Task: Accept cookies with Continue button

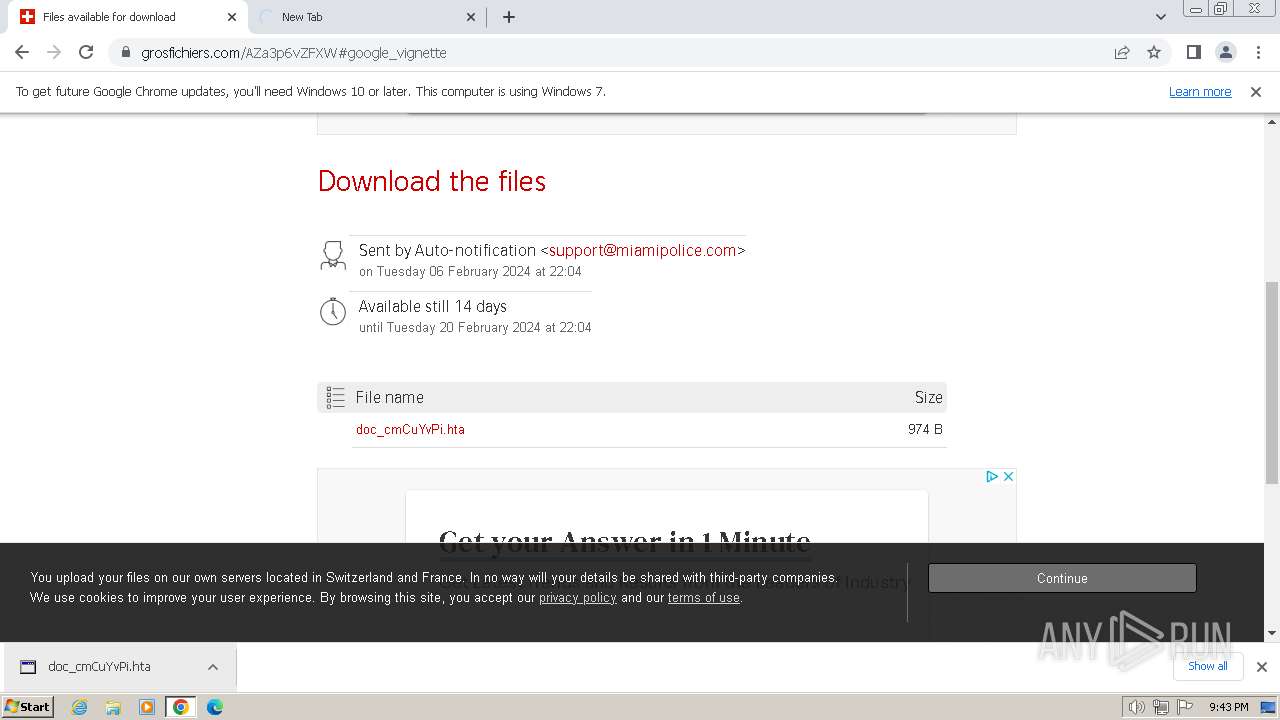Action: click(1062, 578)
